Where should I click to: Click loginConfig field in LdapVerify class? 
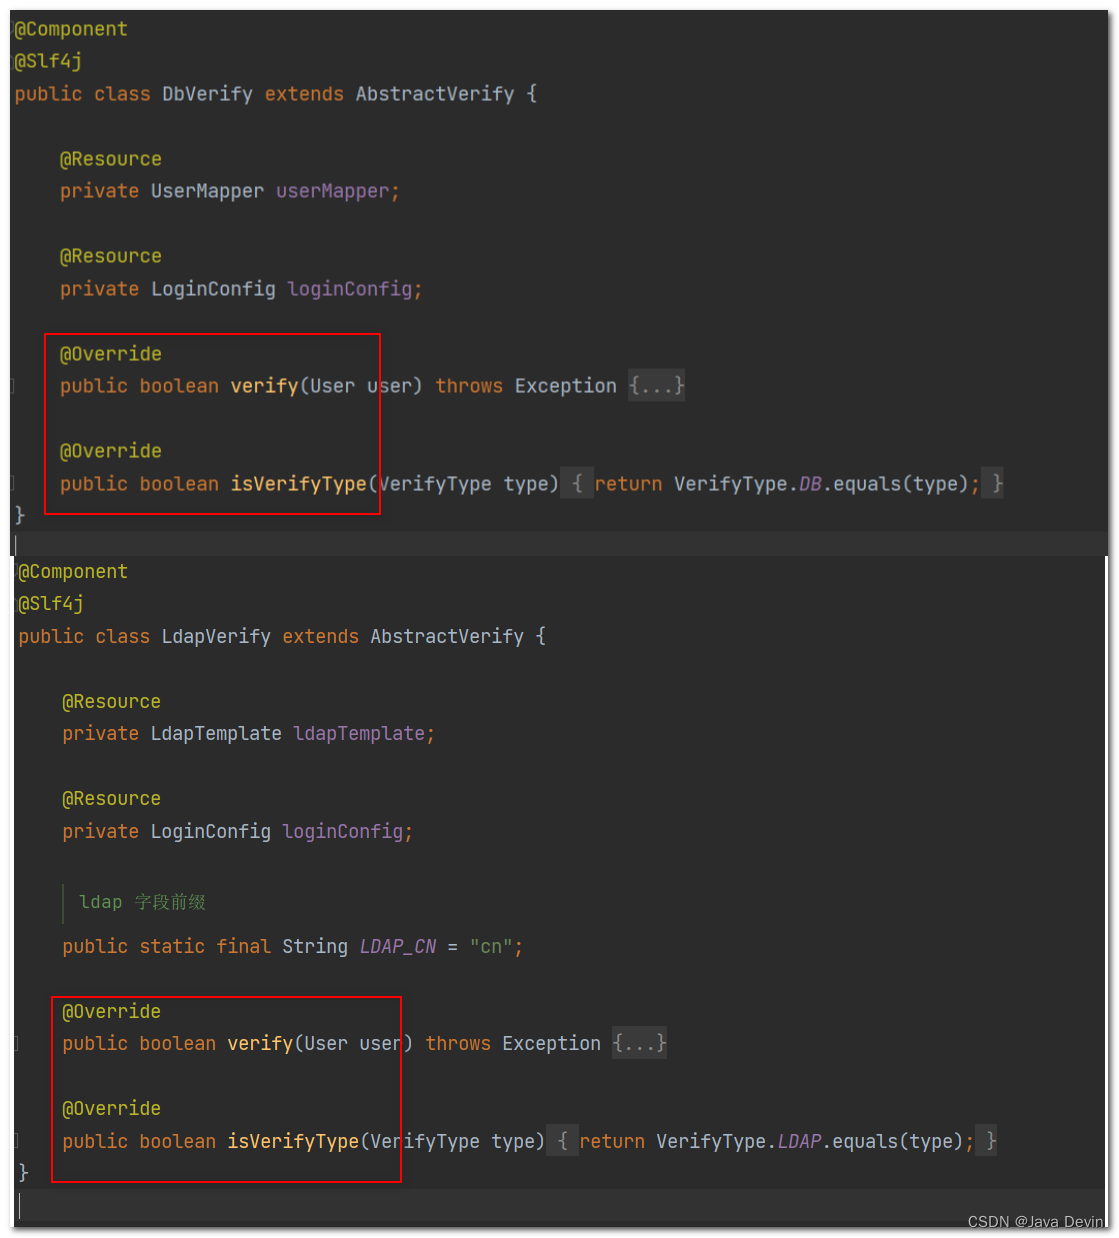click(x=343, y=832)
